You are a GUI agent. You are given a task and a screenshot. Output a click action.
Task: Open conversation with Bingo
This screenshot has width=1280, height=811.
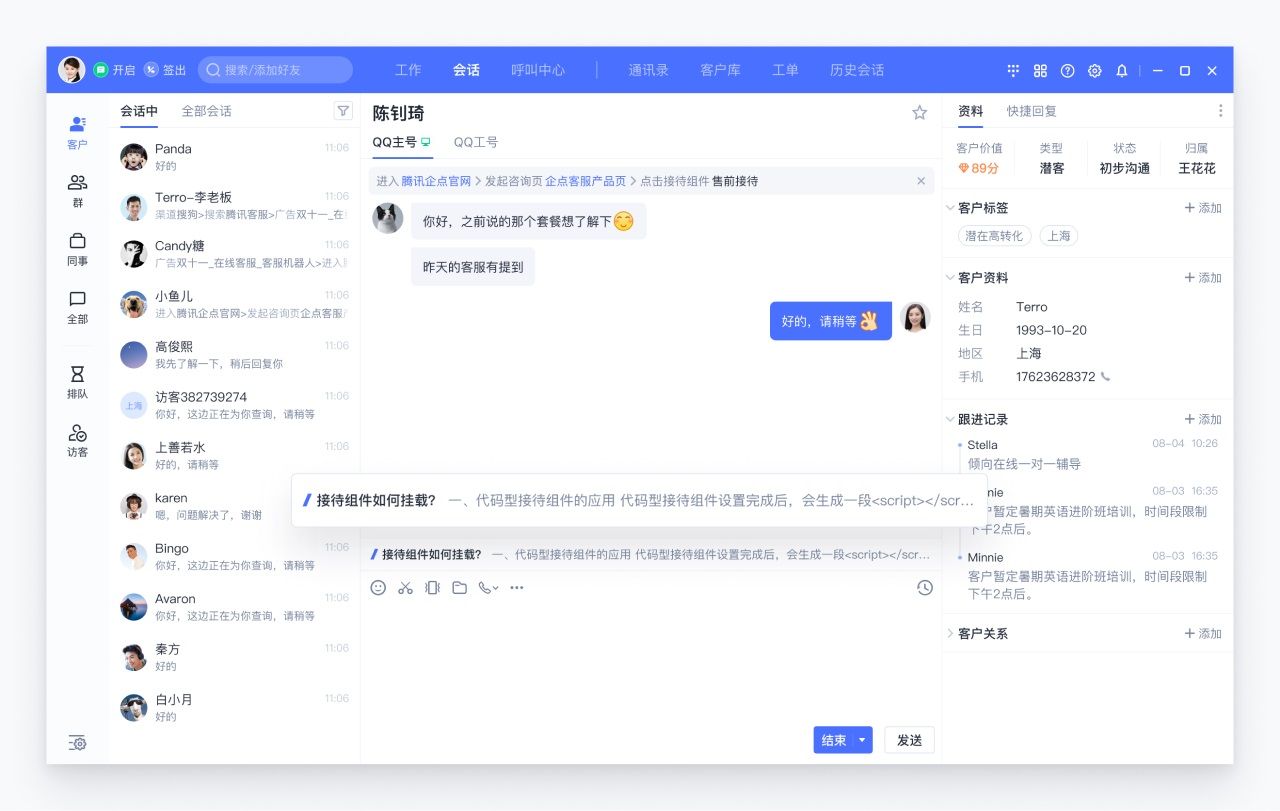pos(235,557)
